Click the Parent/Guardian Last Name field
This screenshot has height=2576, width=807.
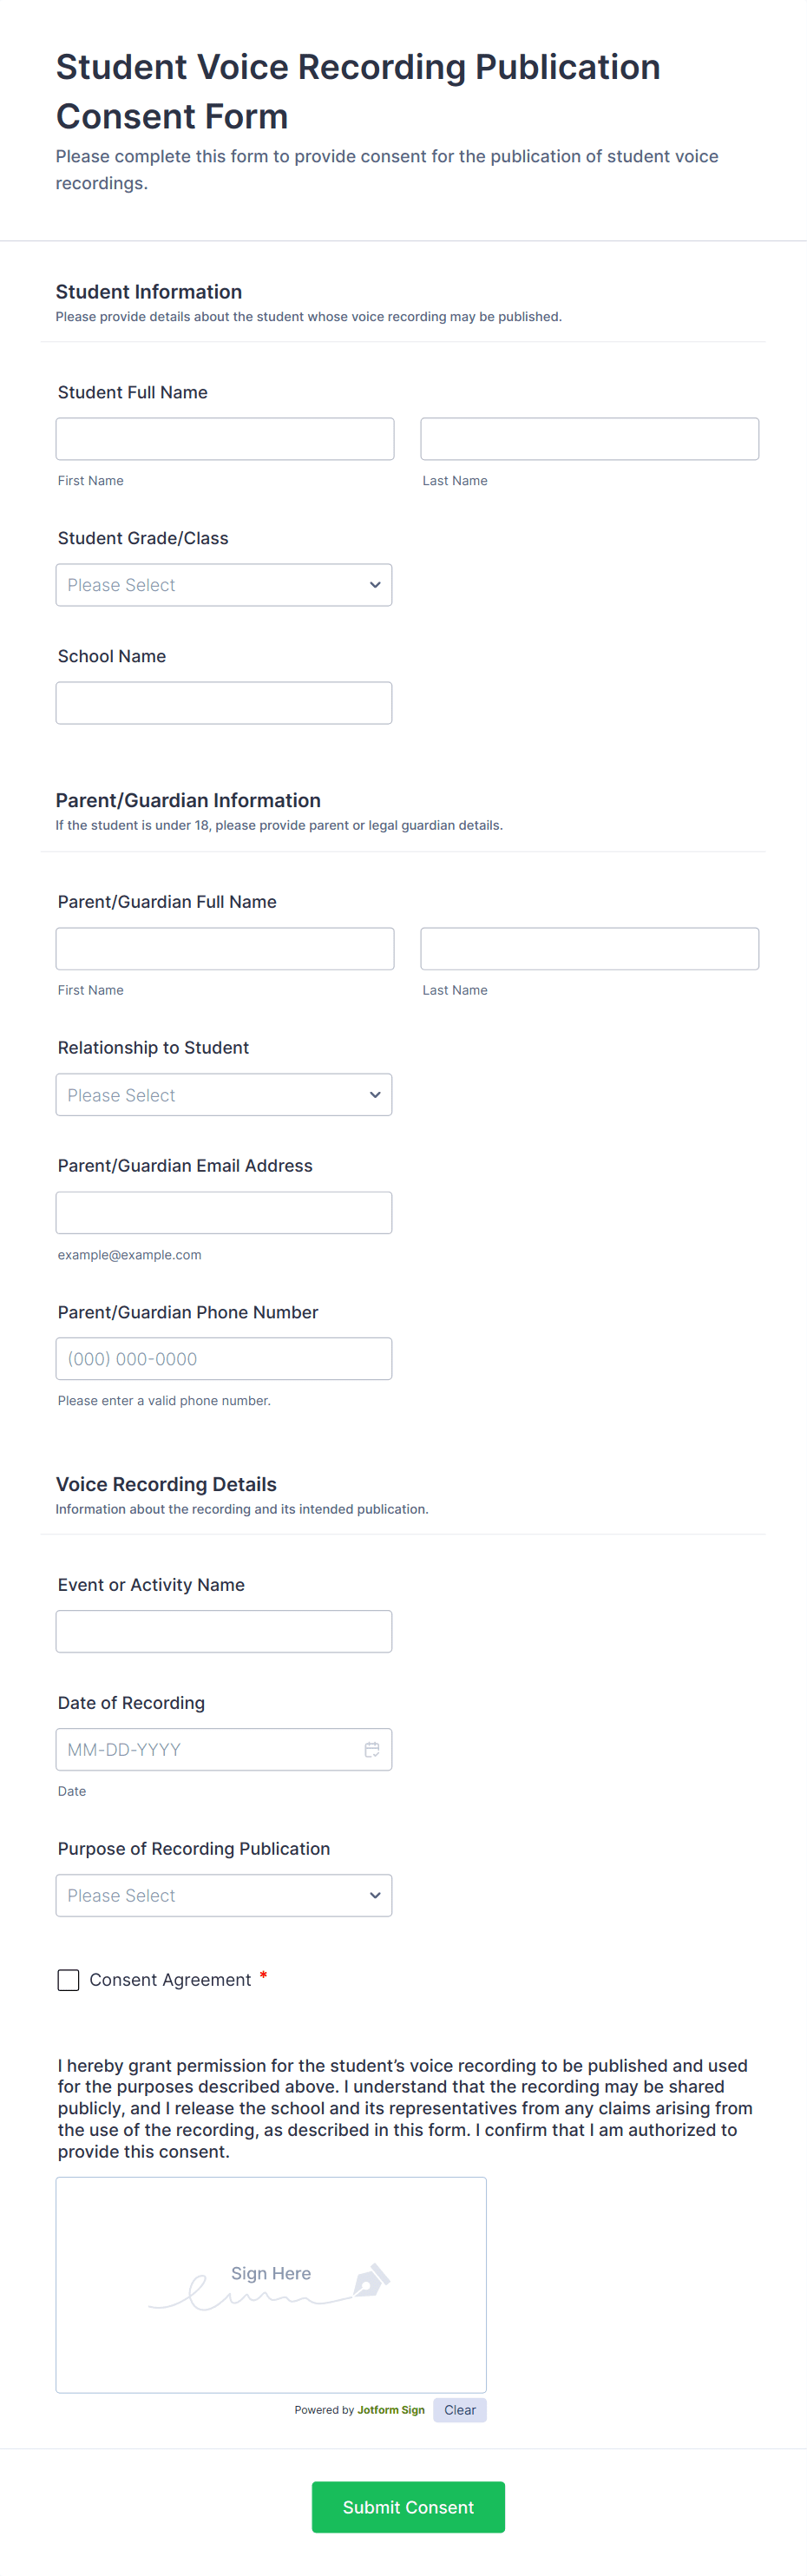tap(589, 948)
